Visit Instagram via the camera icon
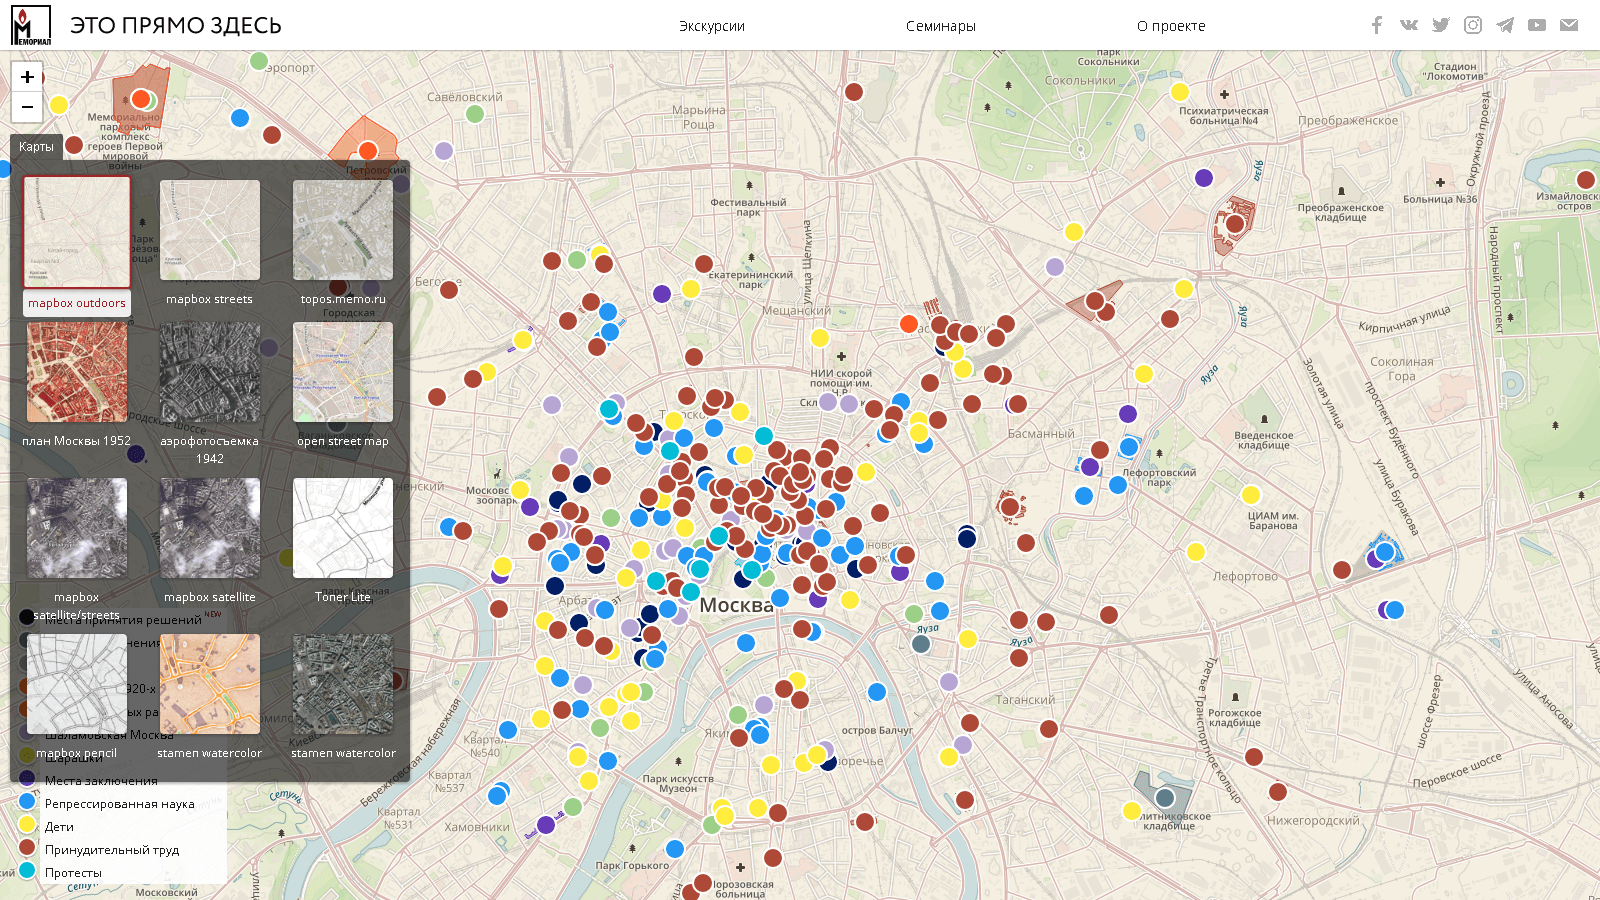 (x=1473, y=25)
